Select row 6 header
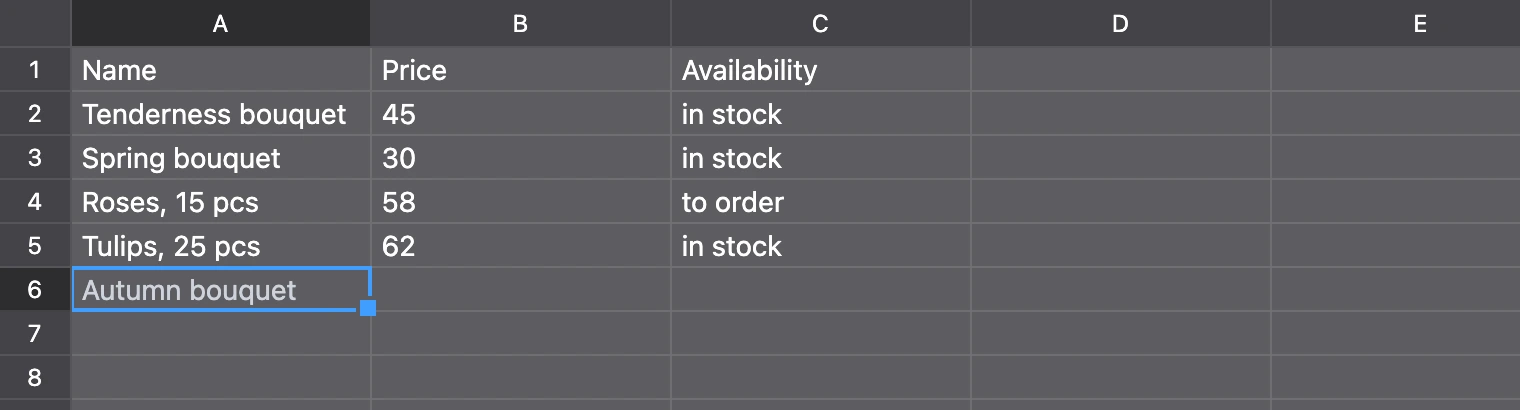Screen dimensions: 1520x410 [35, 290]
